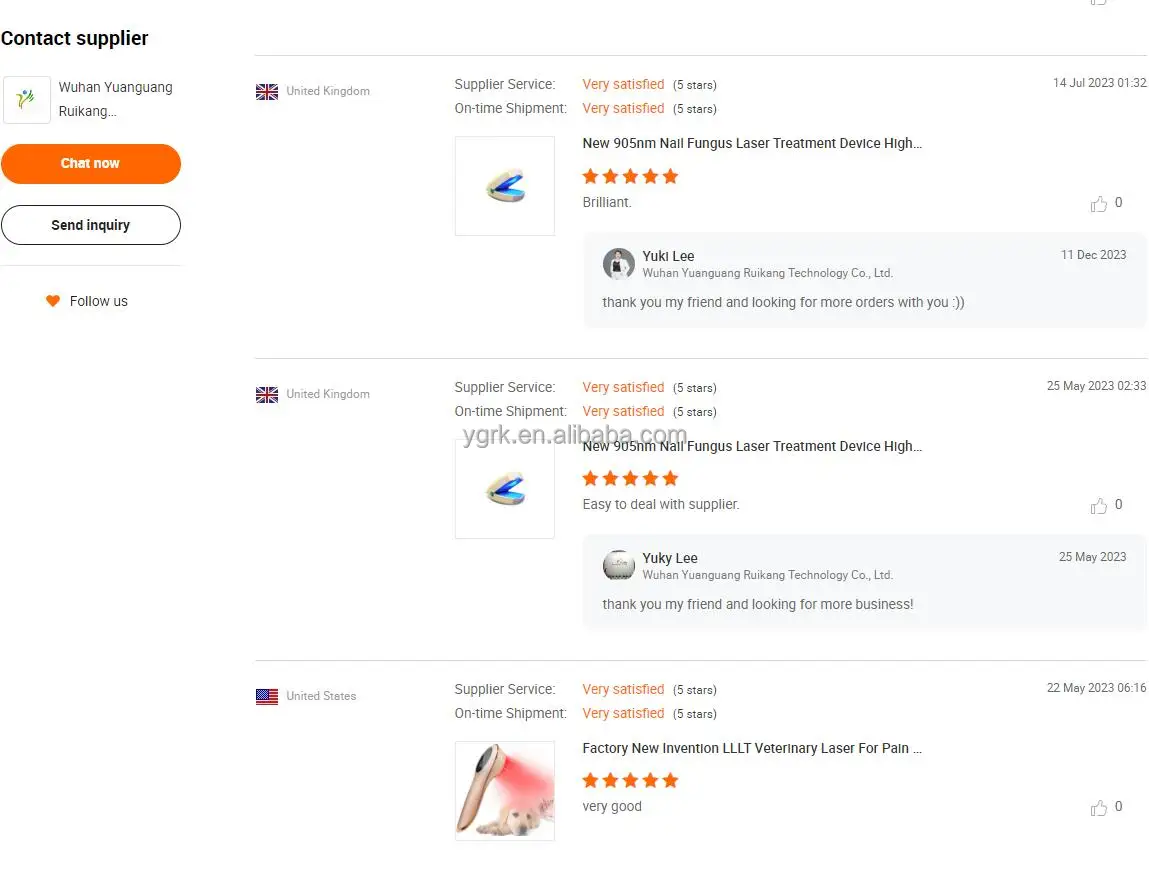Click the Send inquiry button
The height and width of the screenshot is (871, 1149).
(x=90, y=225)
